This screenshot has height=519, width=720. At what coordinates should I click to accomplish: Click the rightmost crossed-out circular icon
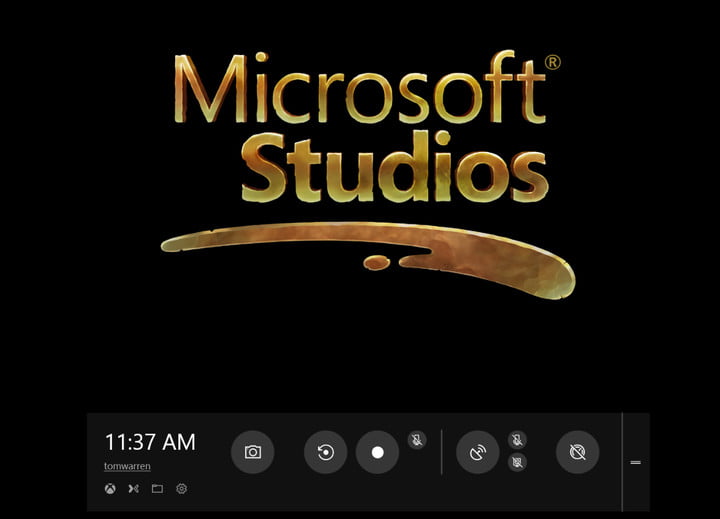577,452
